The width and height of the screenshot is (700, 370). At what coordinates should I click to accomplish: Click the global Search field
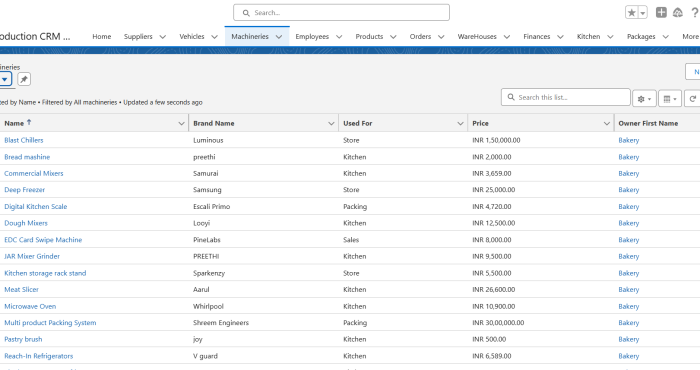tap(341, 12)
